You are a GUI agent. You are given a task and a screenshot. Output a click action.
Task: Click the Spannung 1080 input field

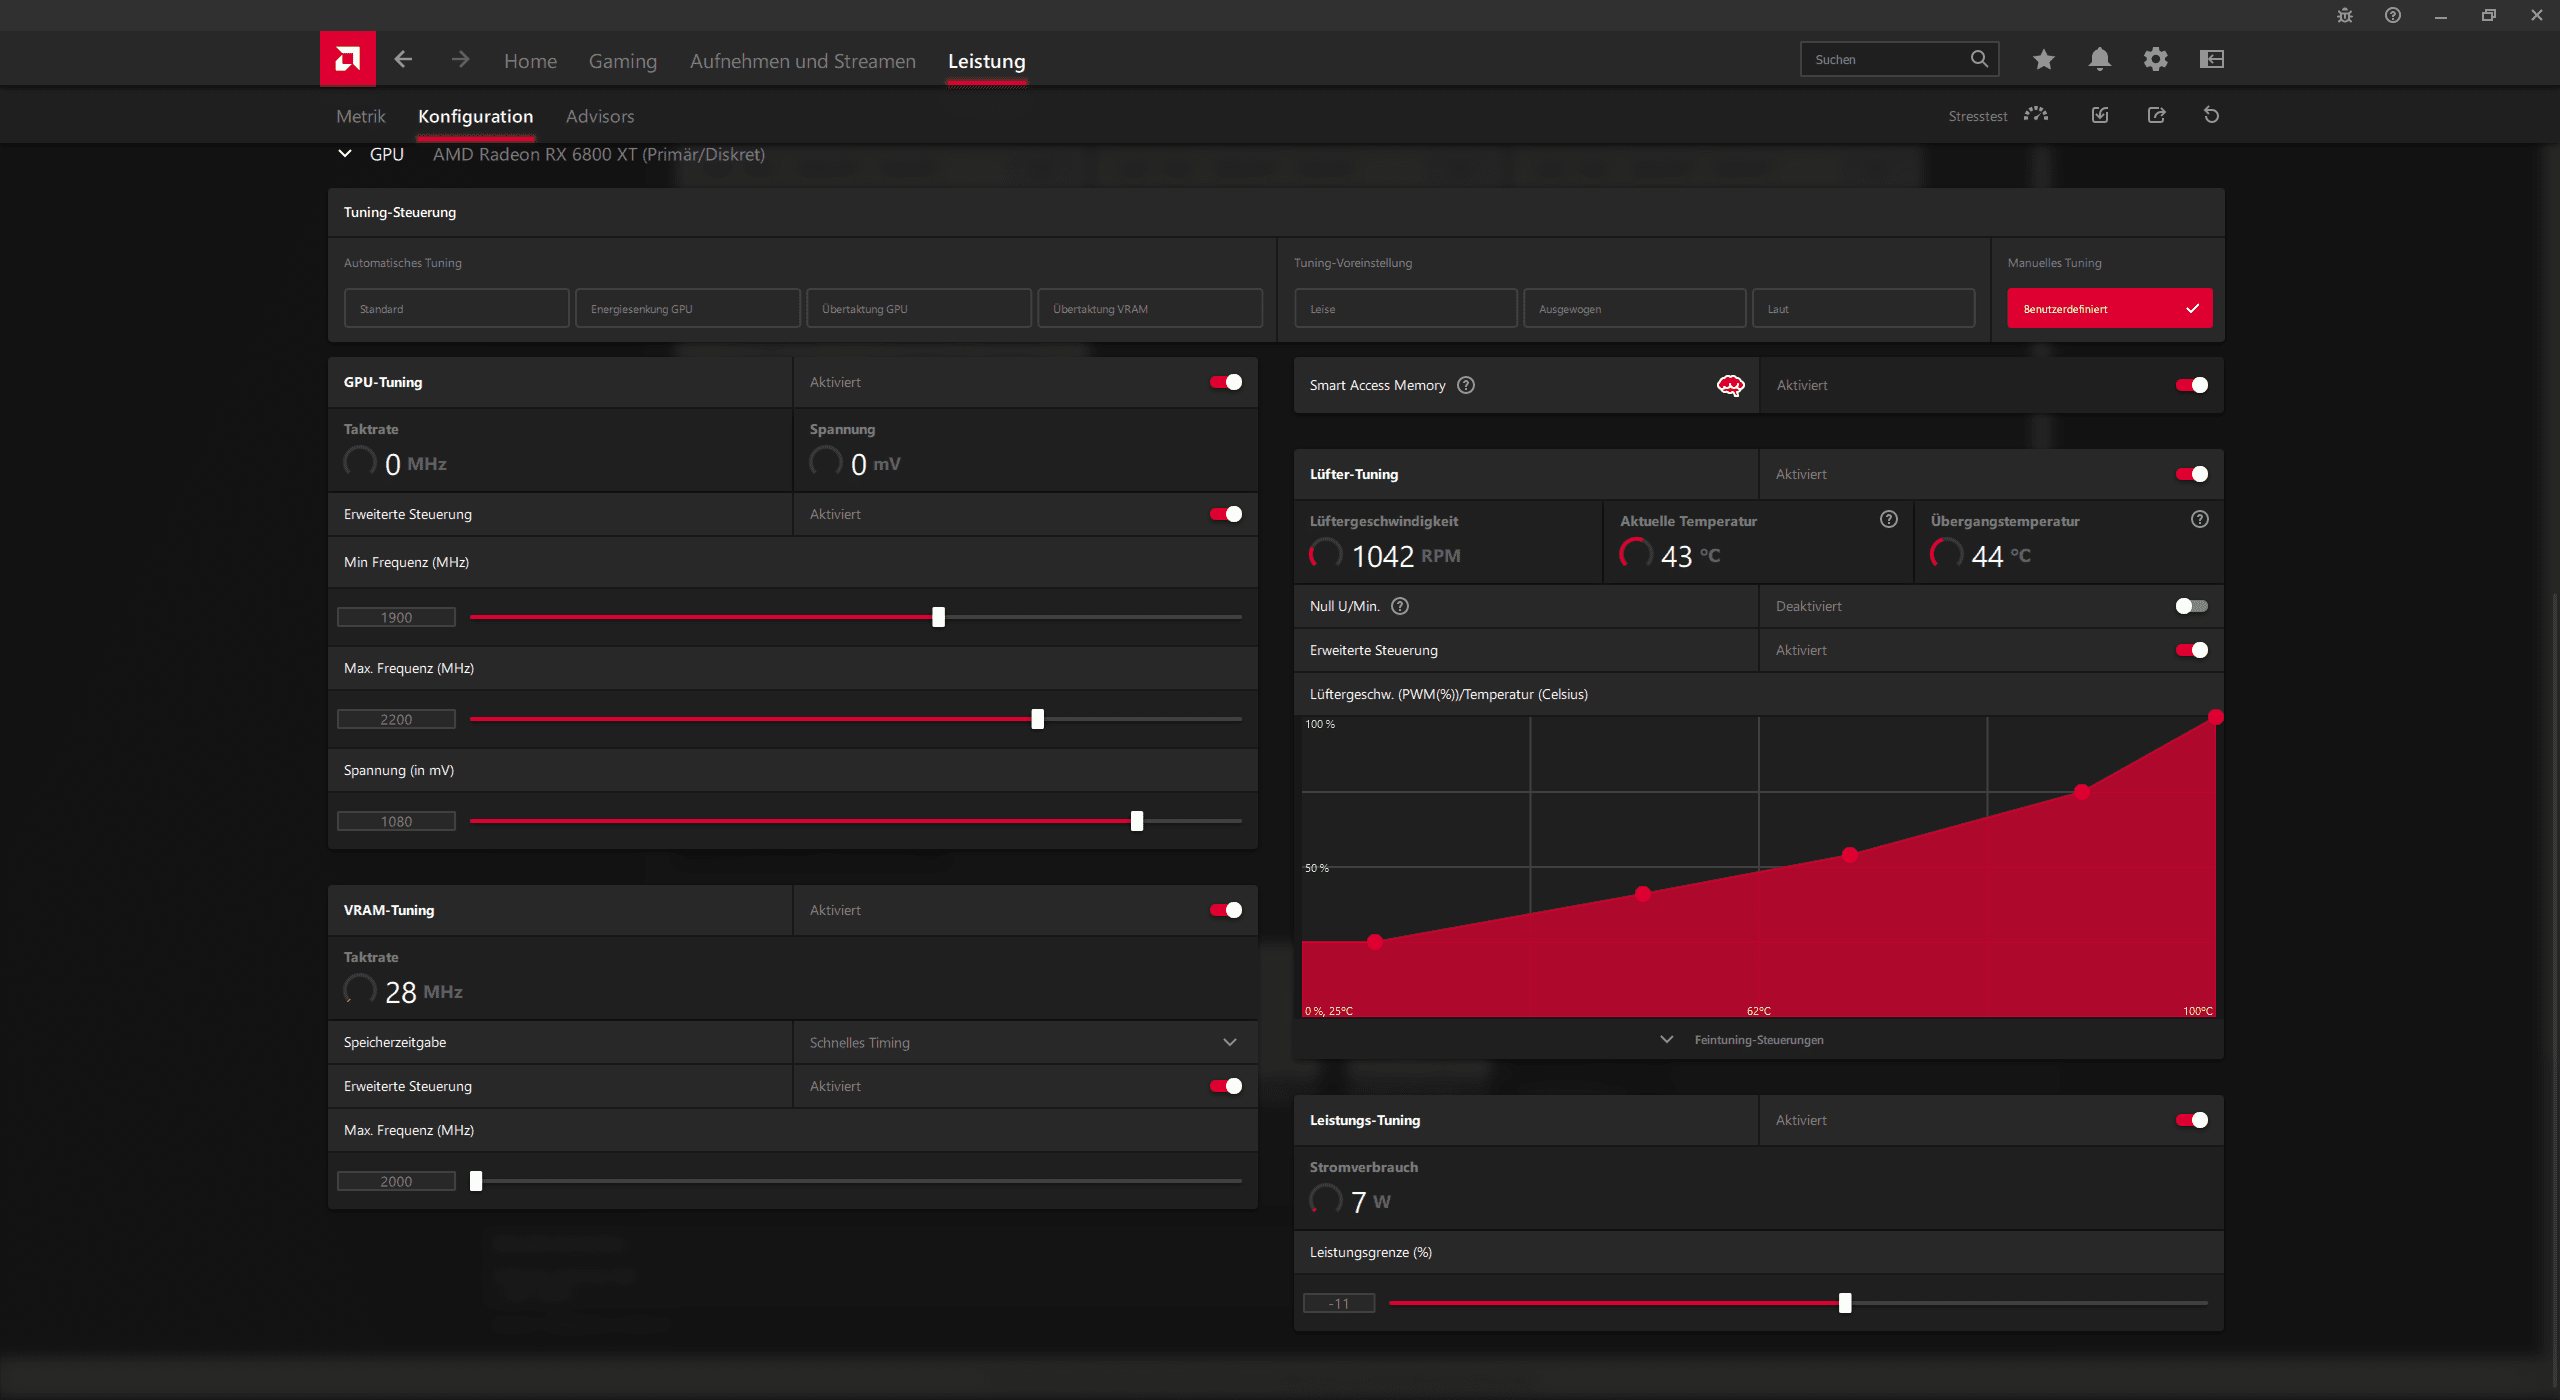pos(396,821)
